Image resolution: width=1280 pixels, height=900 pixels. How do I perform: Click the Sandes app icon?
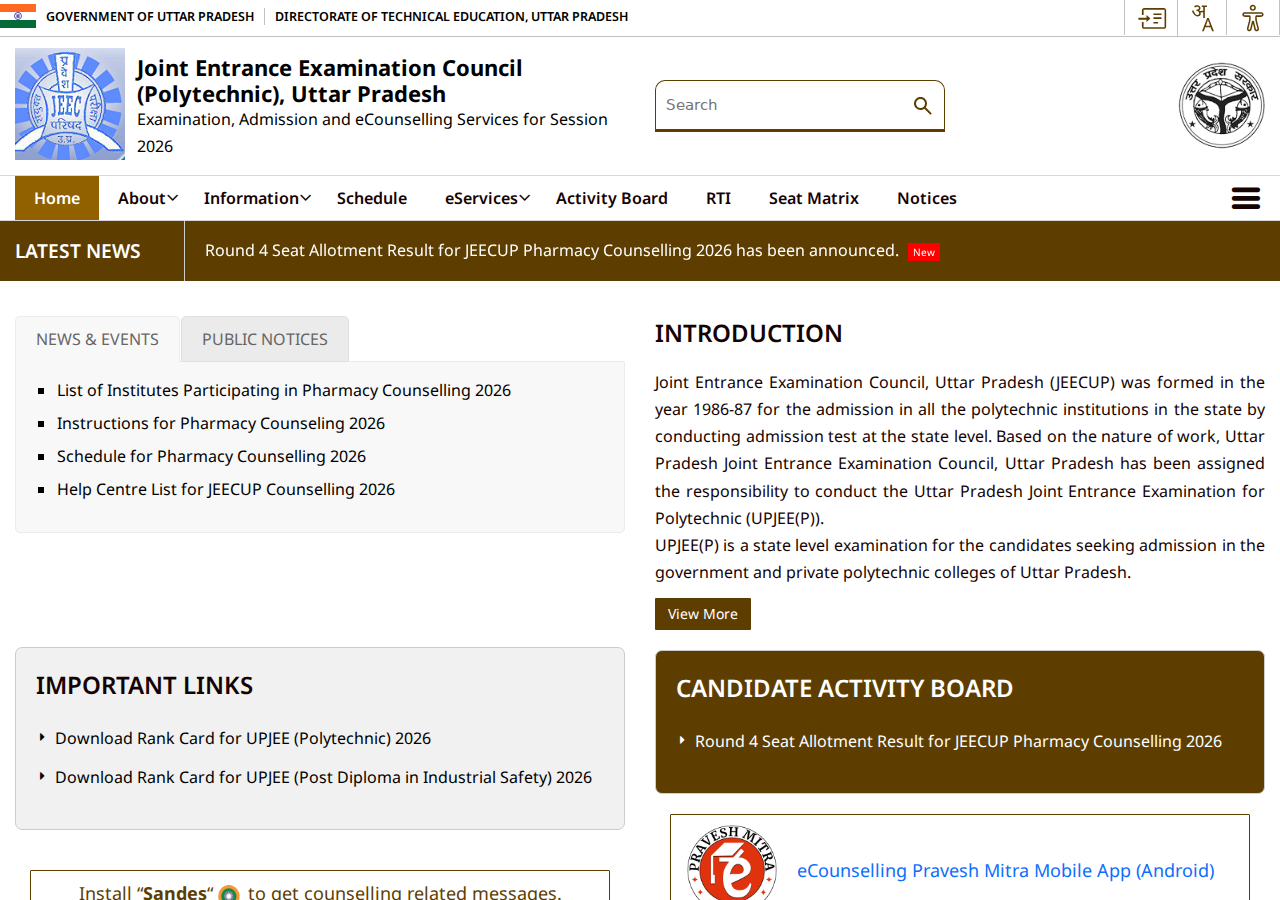pyautogui.click(x=229, y=893)
